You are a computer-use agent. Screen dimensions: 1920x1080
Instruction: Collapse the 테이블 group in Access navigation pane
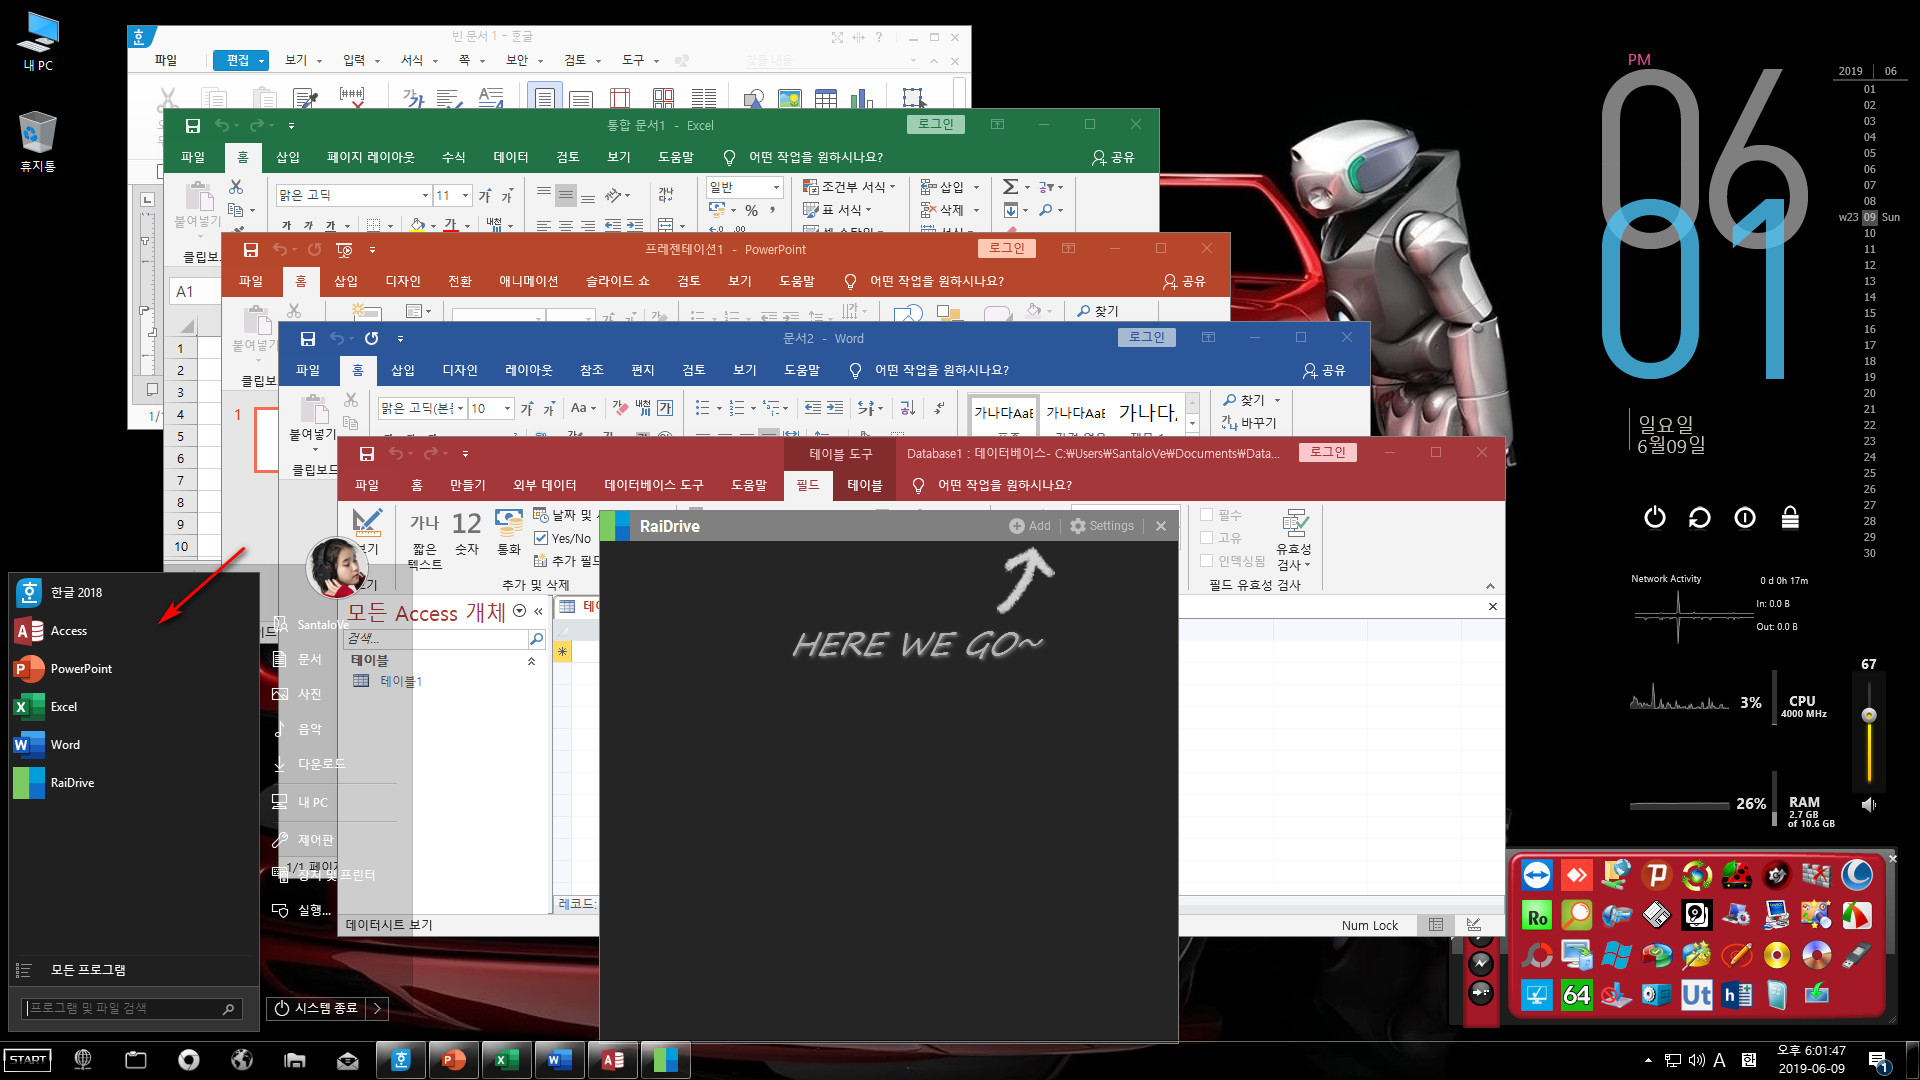tap(531, 661)
